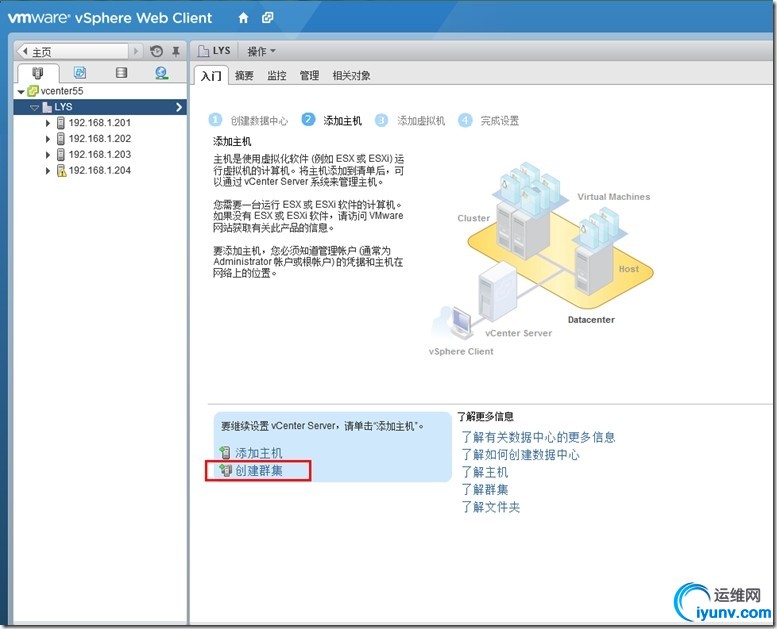Screen dimensions: 777x629
Task: Click the LYS datacenter title icon
Action: click(203, 51)
